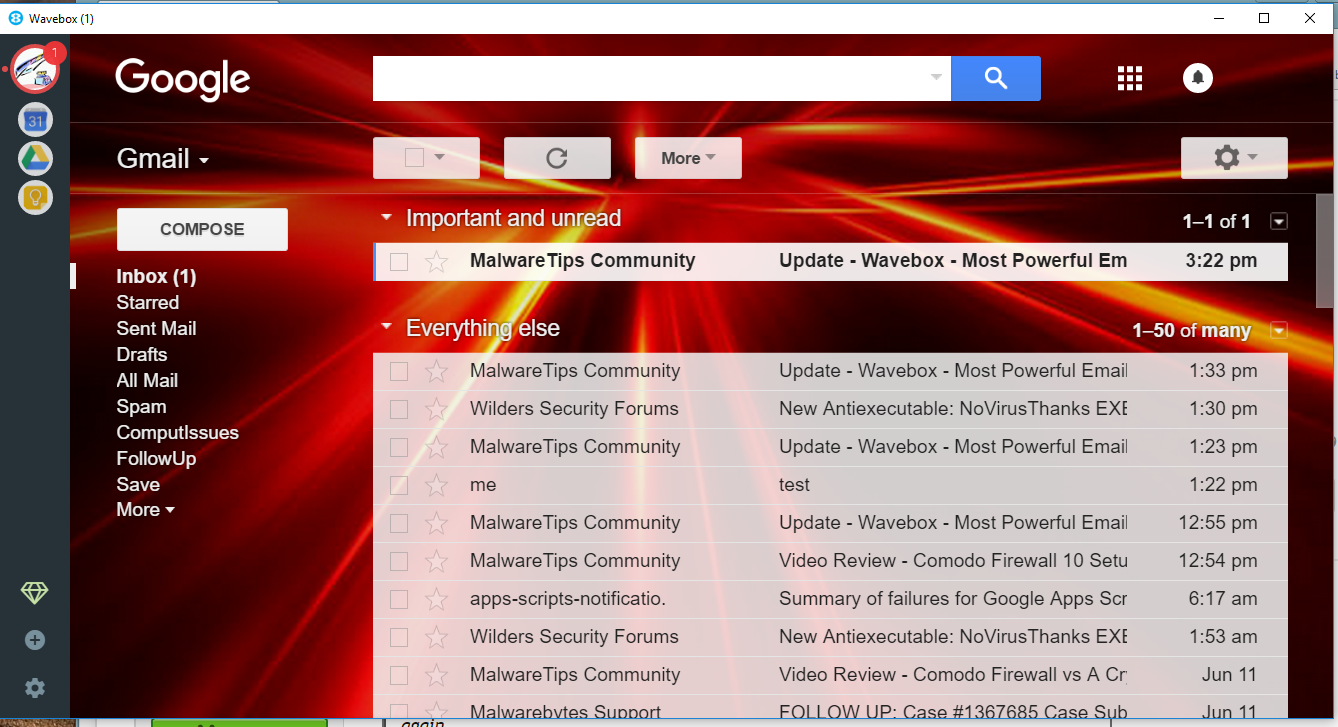Open Wavebox settings gear in the sidebar
Screen dimensions: 1338x727
coord(35,688)
